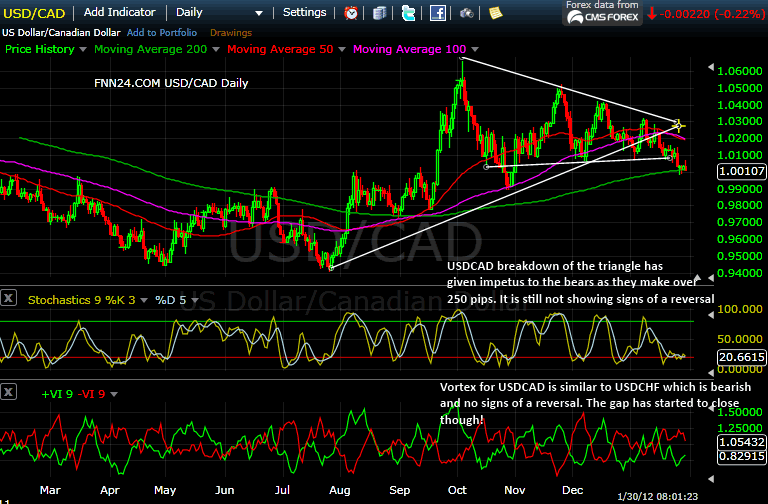
Task: Open the Settings menu
Action: 304,13
